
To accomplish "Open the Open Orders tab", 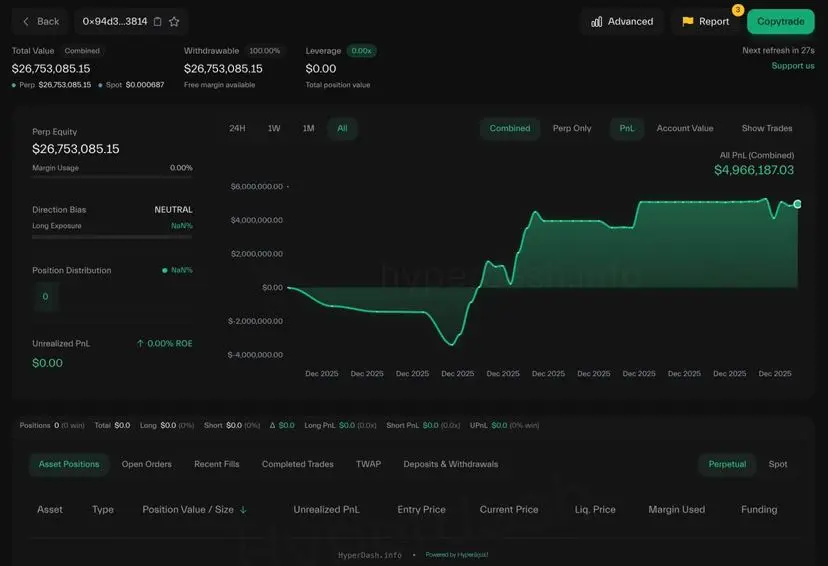I will pos(146,464).
